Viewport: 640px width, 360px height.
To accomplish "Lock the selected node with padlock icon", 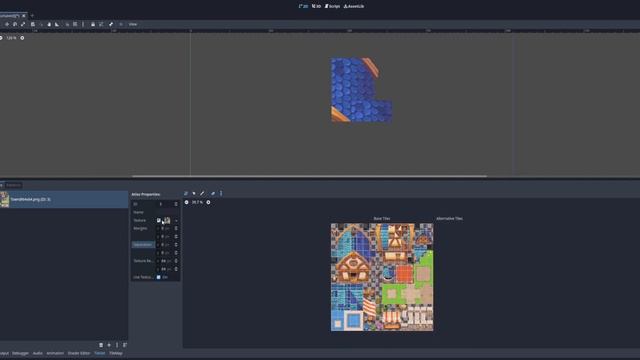I will [93, 24].
